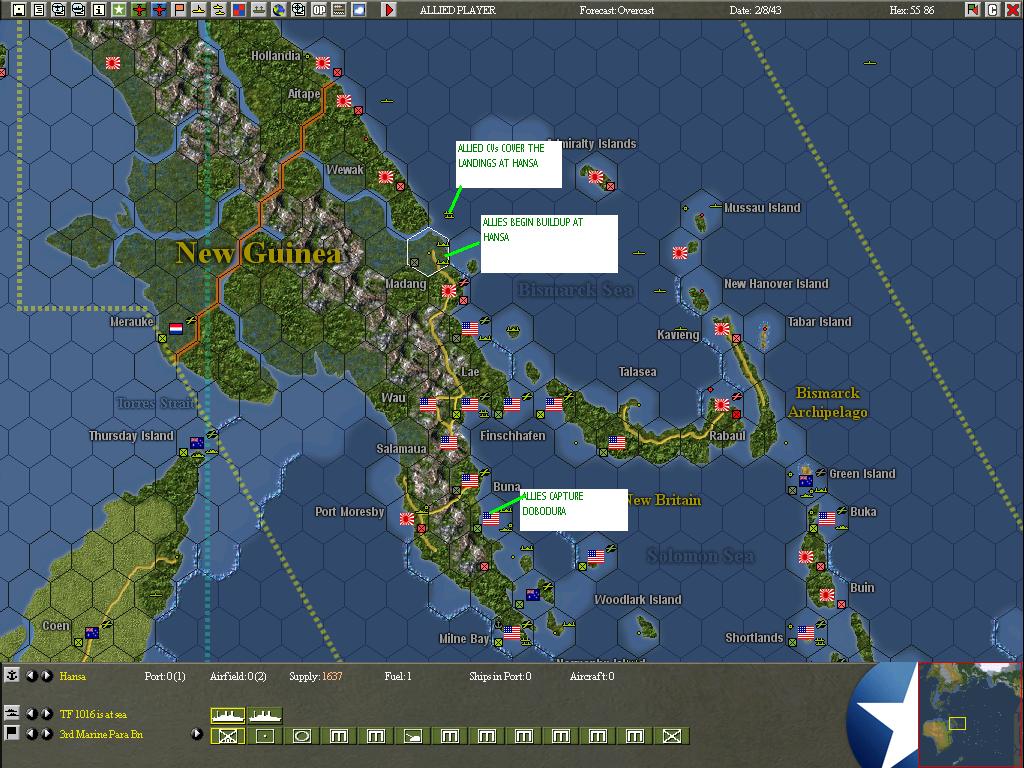Click the Japanese flag at Madang
Screen dimensions: 1024x768
coord(449,291)
